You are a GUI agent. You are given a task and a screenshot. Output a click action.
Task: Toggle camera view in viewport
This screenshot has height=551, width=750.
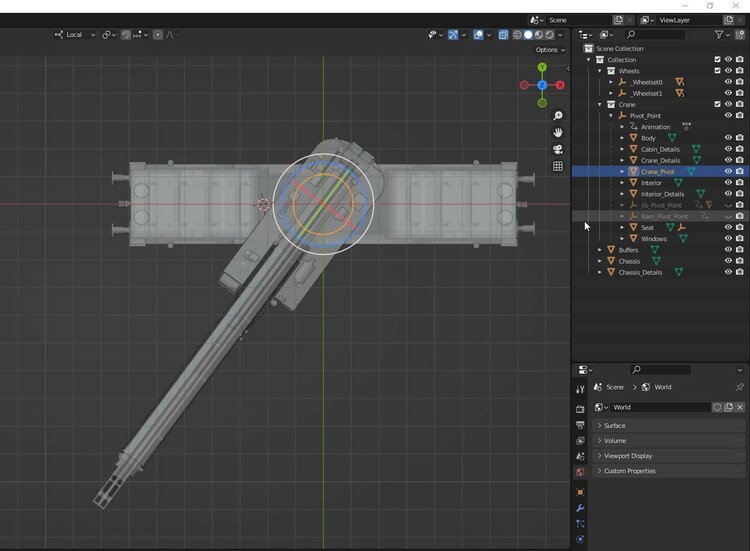coord(558,150)
